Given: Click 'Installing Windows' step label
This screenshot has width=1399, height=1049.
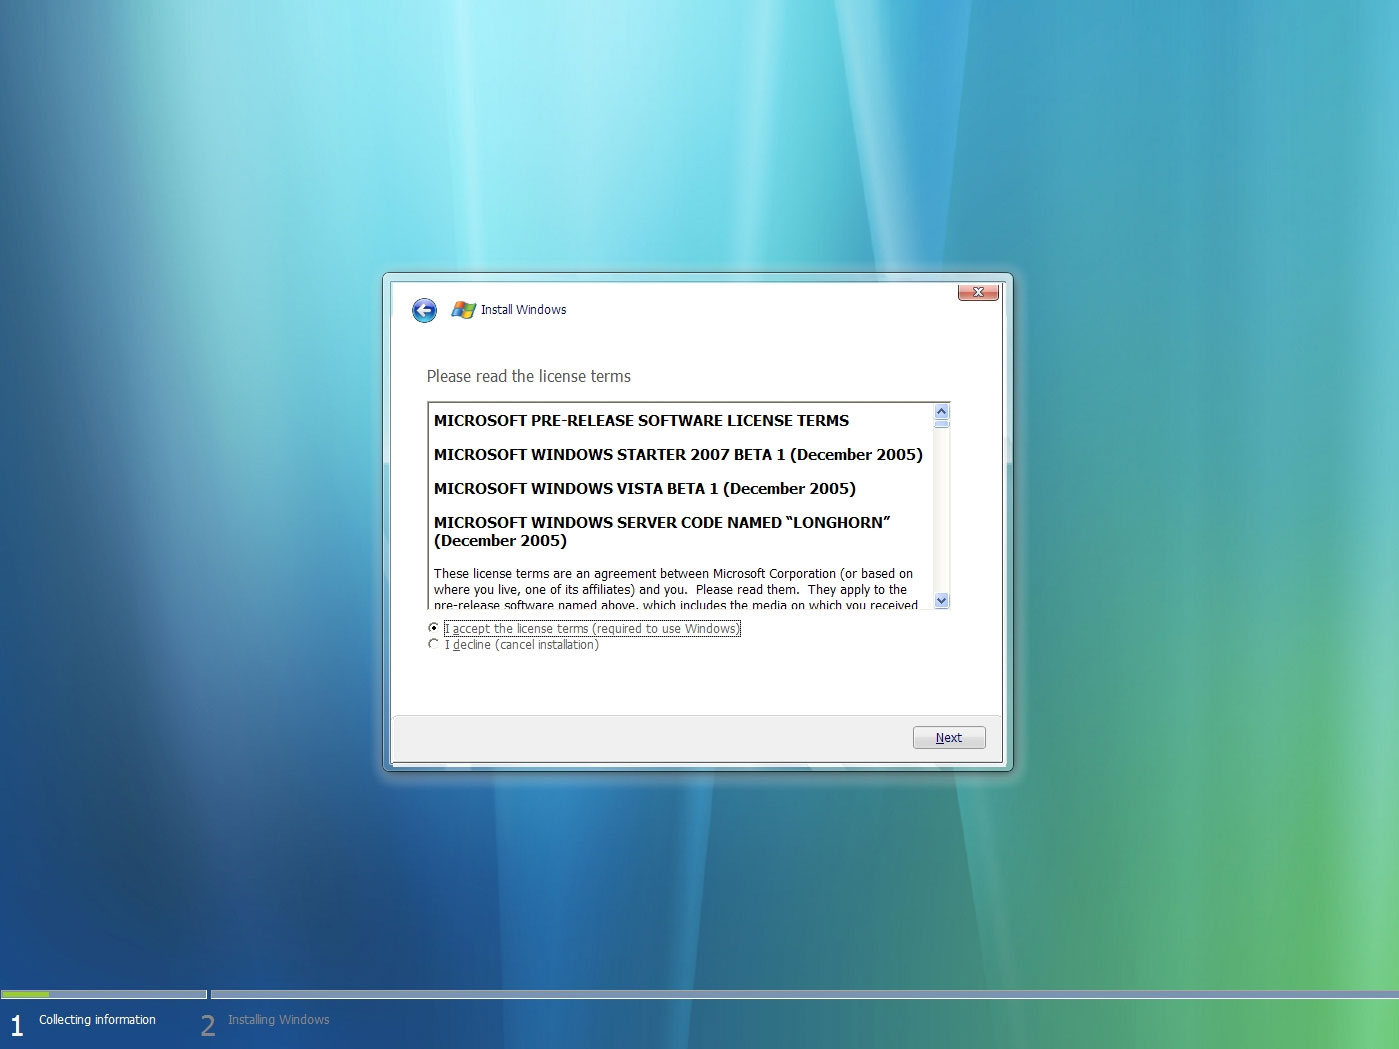Looking at the screenshot, I should tap(278, 1020).
